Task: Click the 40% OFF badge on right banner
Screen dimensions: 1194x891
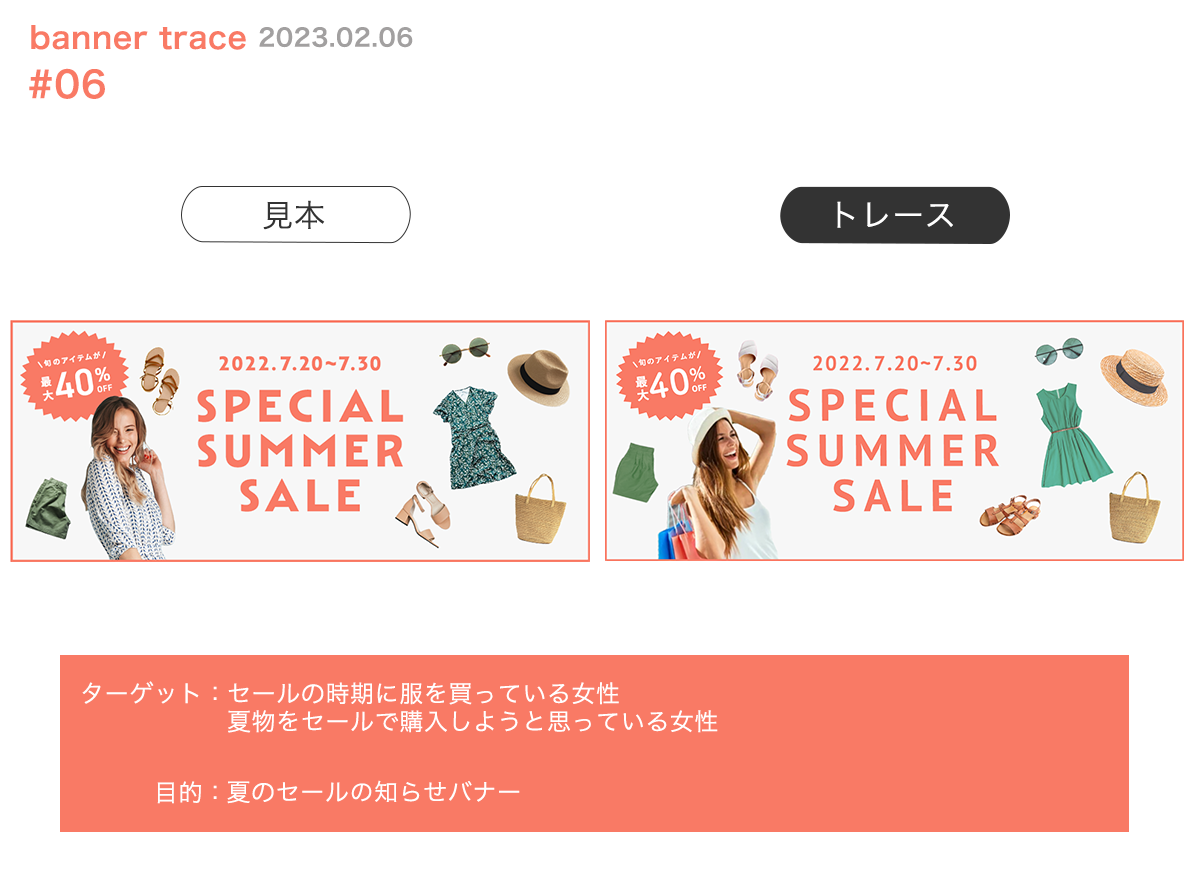Action: [669, 376]
